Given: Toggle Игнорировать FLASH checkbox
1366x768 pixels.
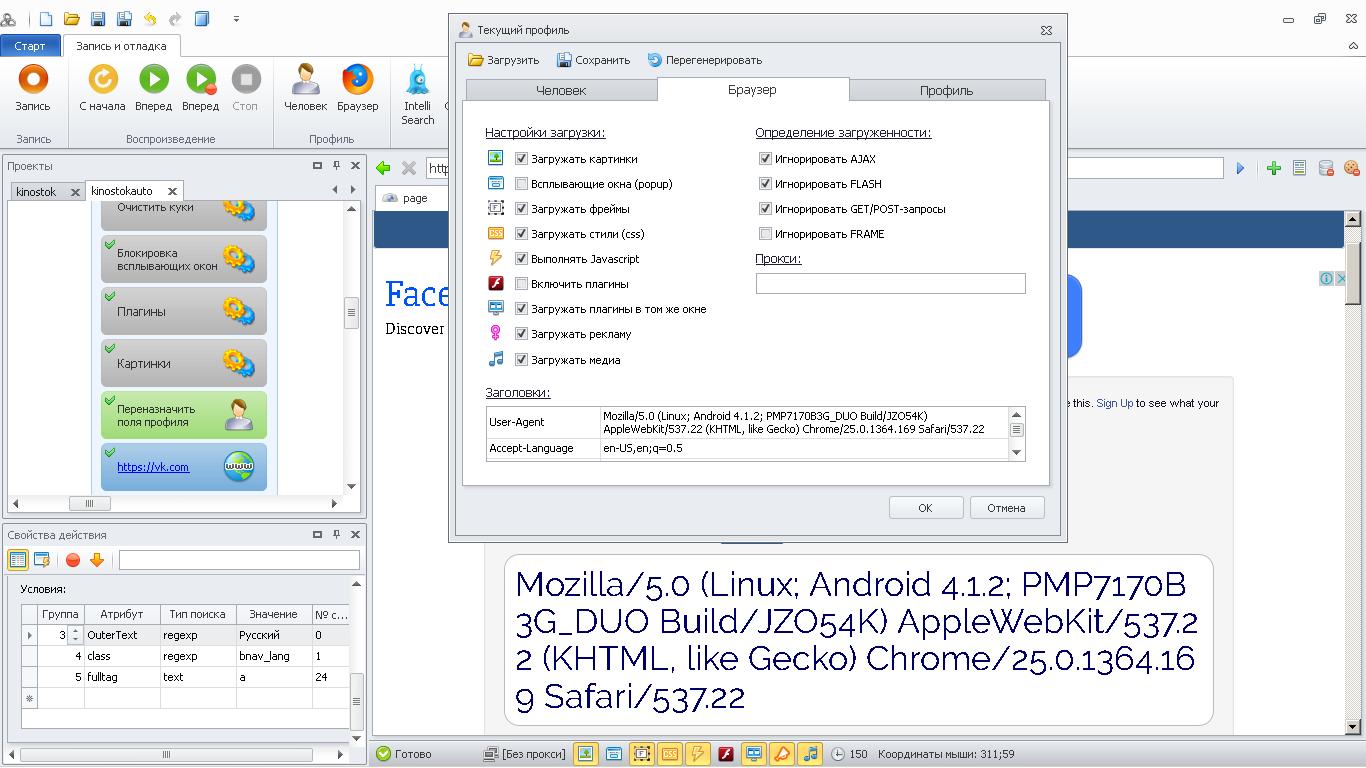Looking at the screenshot, I should pyautogui.click(x=765, y=184).
